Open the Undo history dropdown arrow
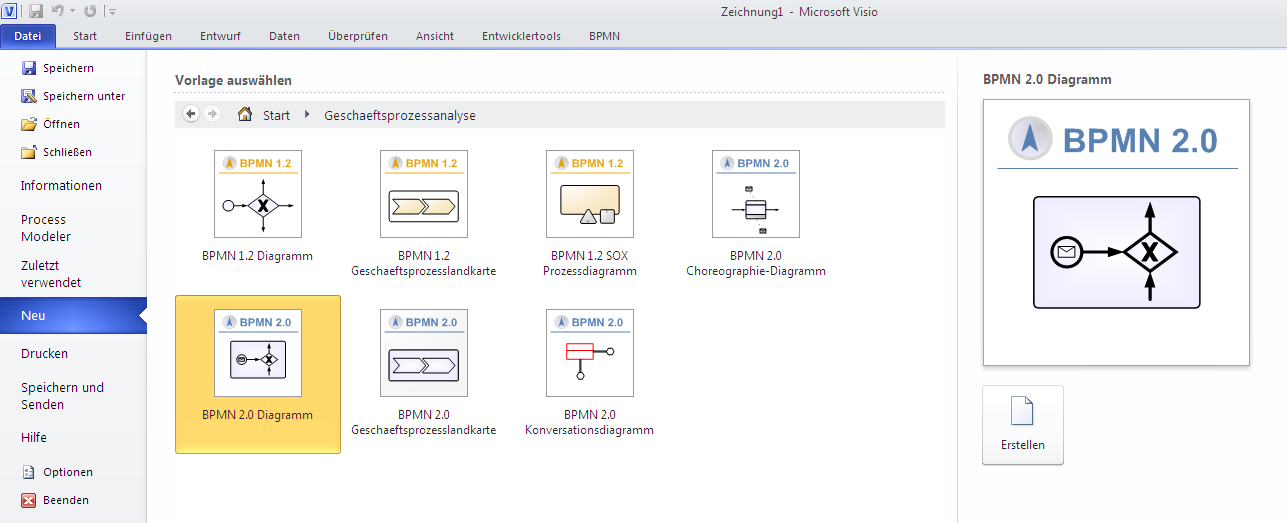 tap(72, 12)
